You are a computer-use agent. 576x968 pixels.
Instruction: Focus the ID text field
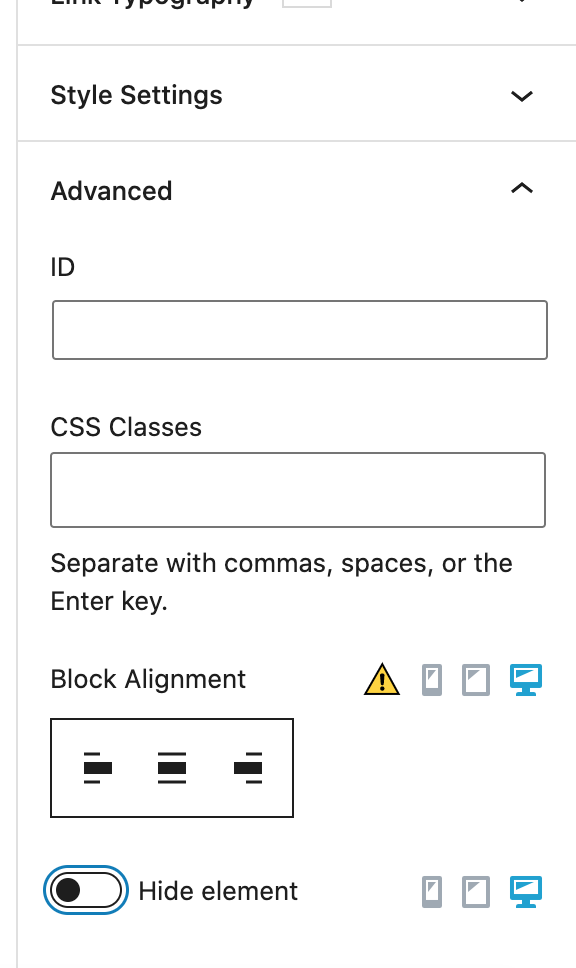point(300,330)
